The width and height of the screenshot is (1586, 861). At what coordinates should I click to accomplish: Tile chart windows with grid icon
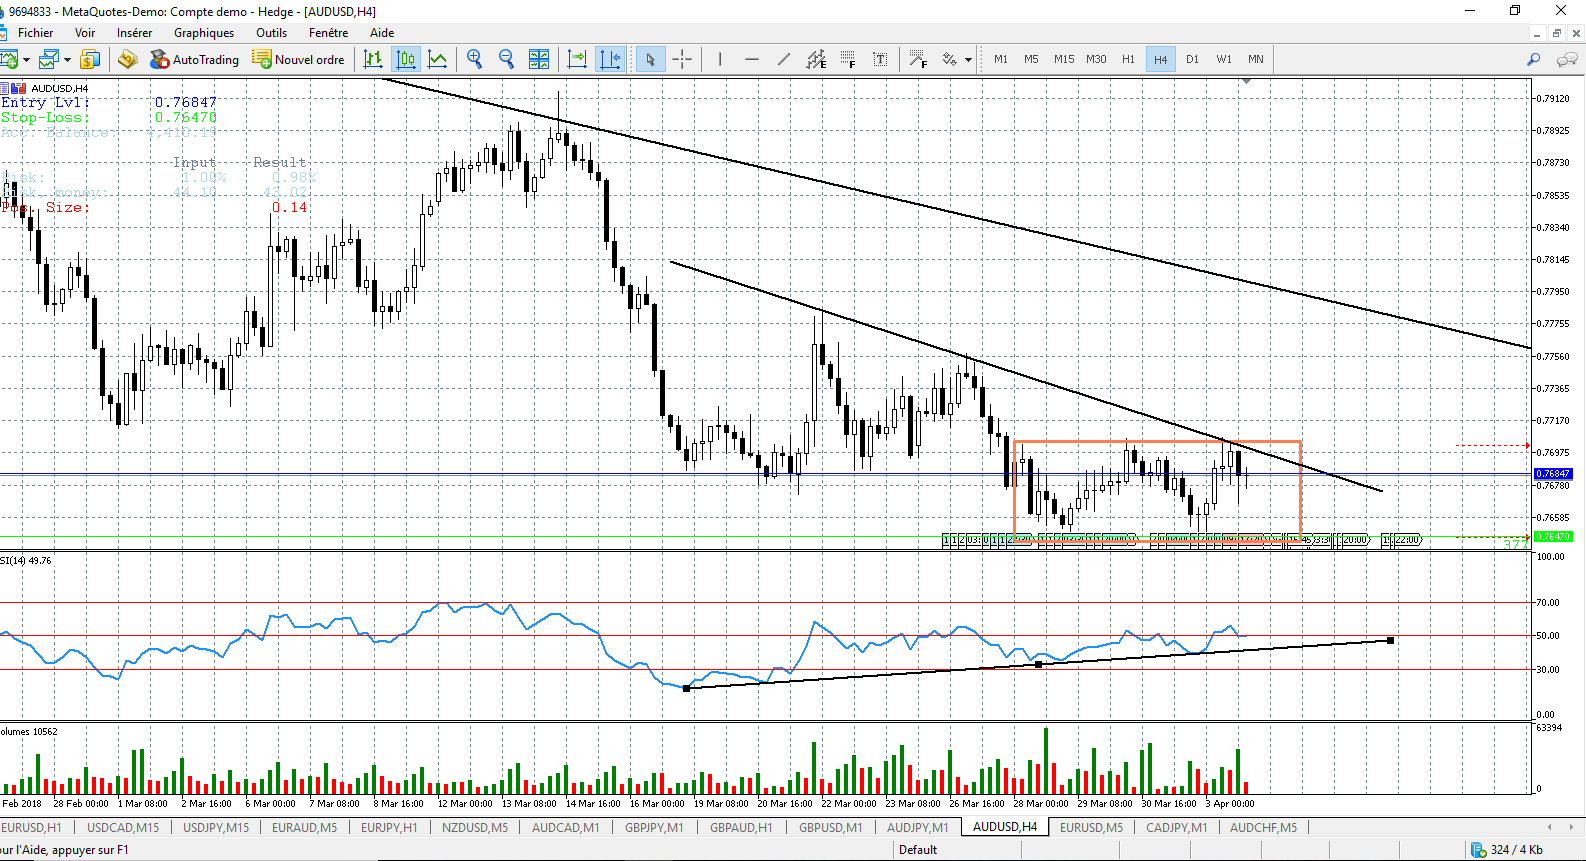point(539,60)
